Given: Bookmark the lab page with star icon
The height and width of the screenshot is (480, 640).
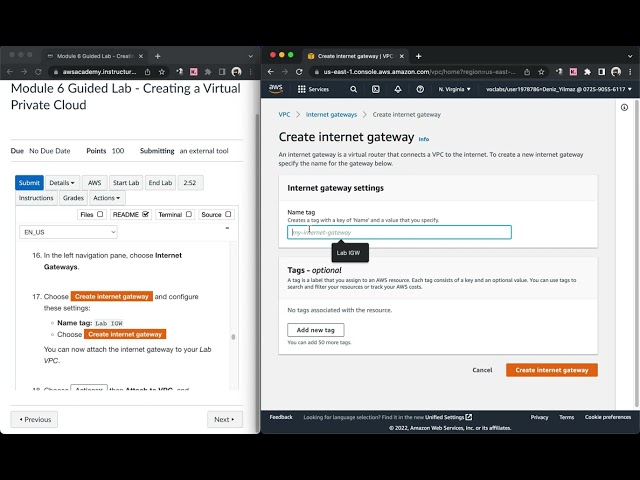Looking at the screenshot, I should click(162, 72).
